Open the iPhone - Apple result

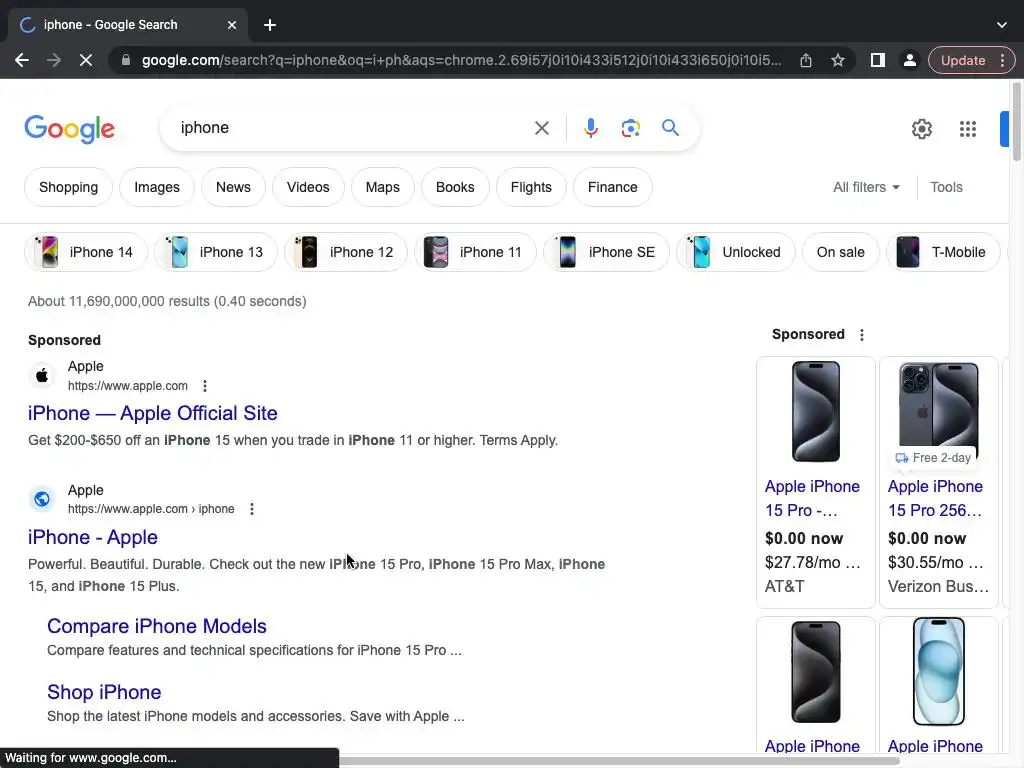coord(93,537)
